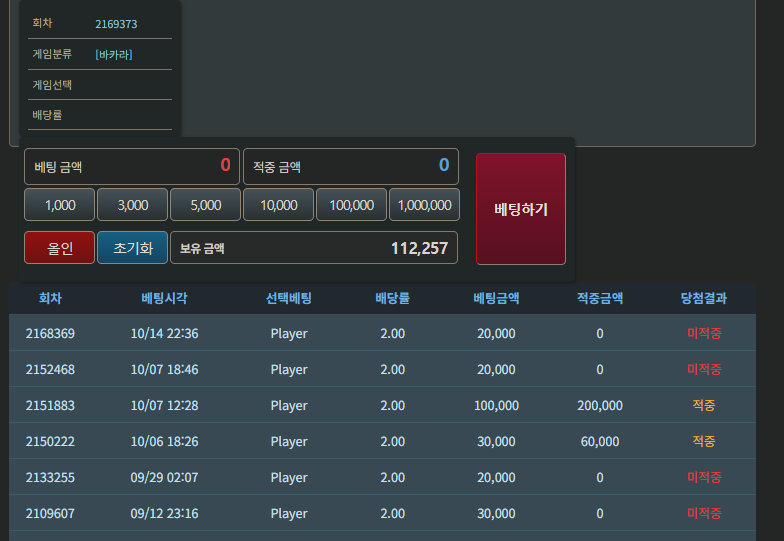Click bet time 10/07 18:46
This screenshot has height=541, width=784.
(x=164, y=370)
